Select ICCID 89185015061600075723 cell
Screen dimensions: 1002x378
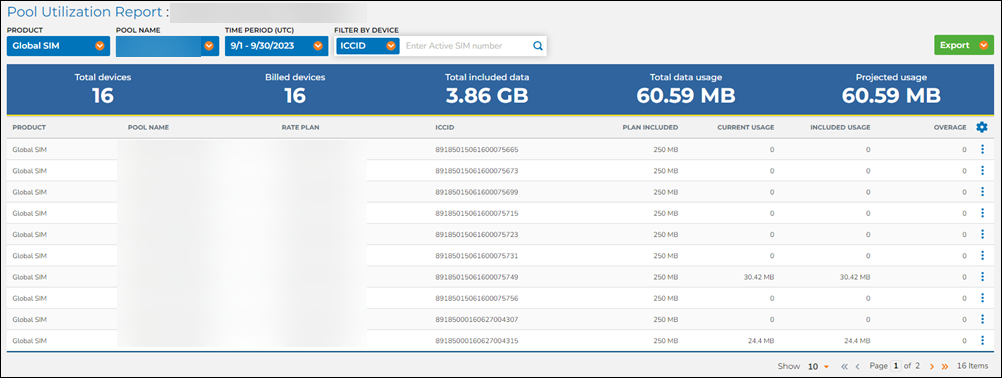click(x=476, y=234)
